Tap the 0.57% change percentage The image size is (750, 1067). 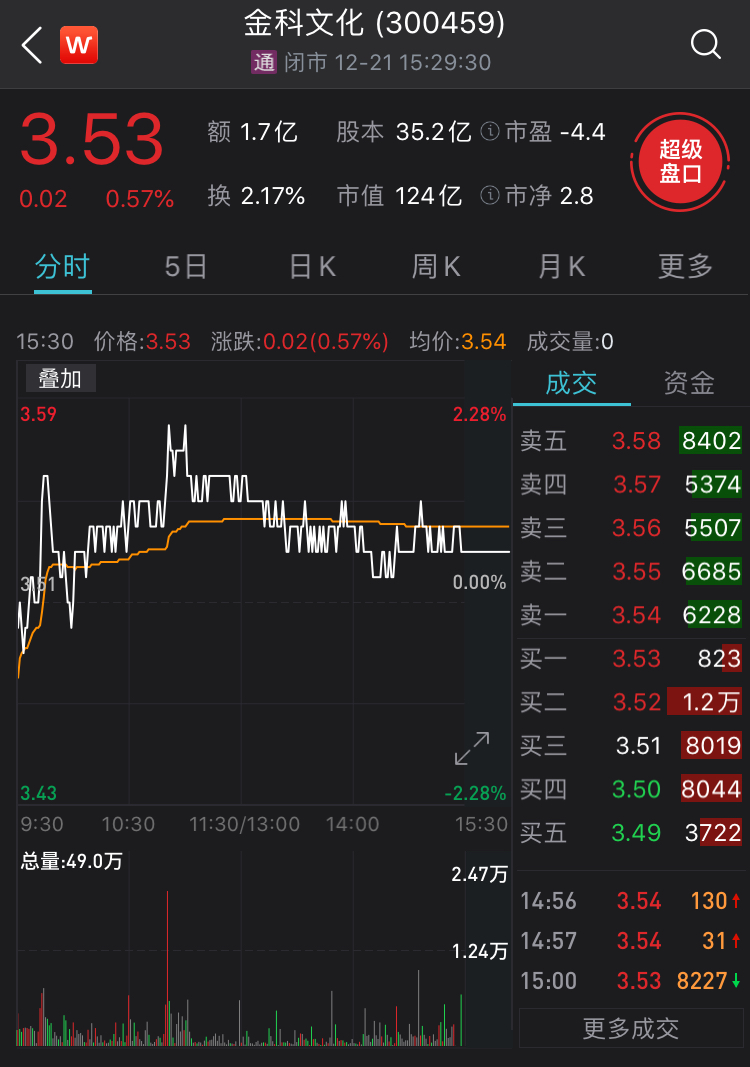coord(140,199)
